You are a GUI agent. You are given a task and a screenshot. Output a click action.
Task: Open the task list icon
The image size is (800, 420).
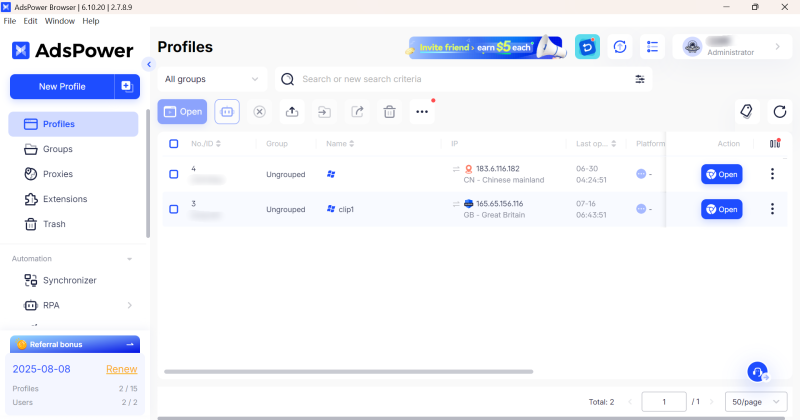point(652,47)
